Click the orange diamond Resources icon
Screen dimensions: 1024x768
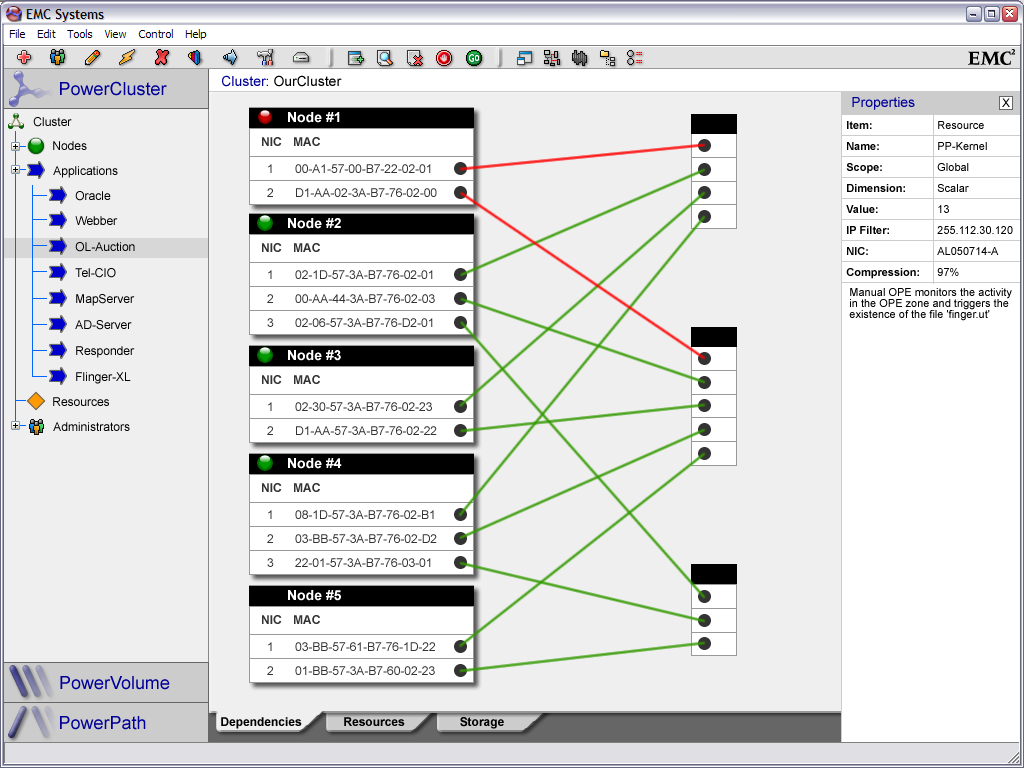pos(36,402)
